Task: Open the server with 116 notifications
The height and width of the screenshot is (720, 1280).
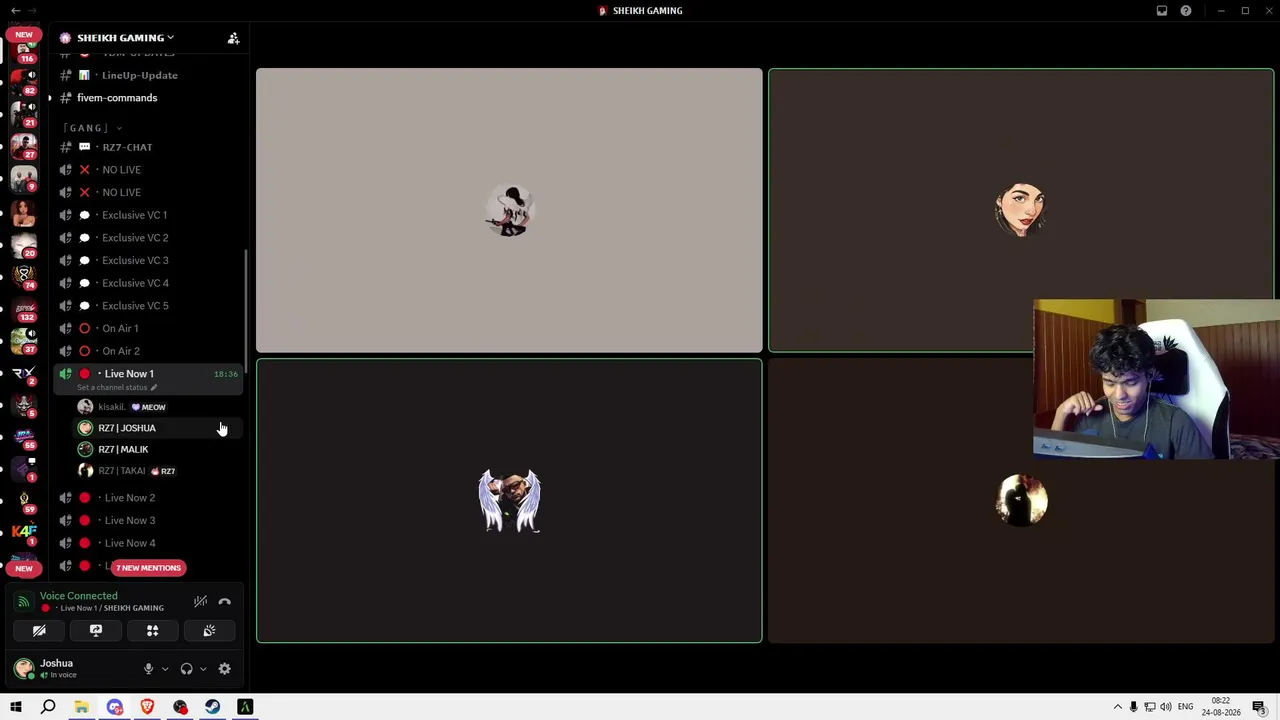Action: 24,52
